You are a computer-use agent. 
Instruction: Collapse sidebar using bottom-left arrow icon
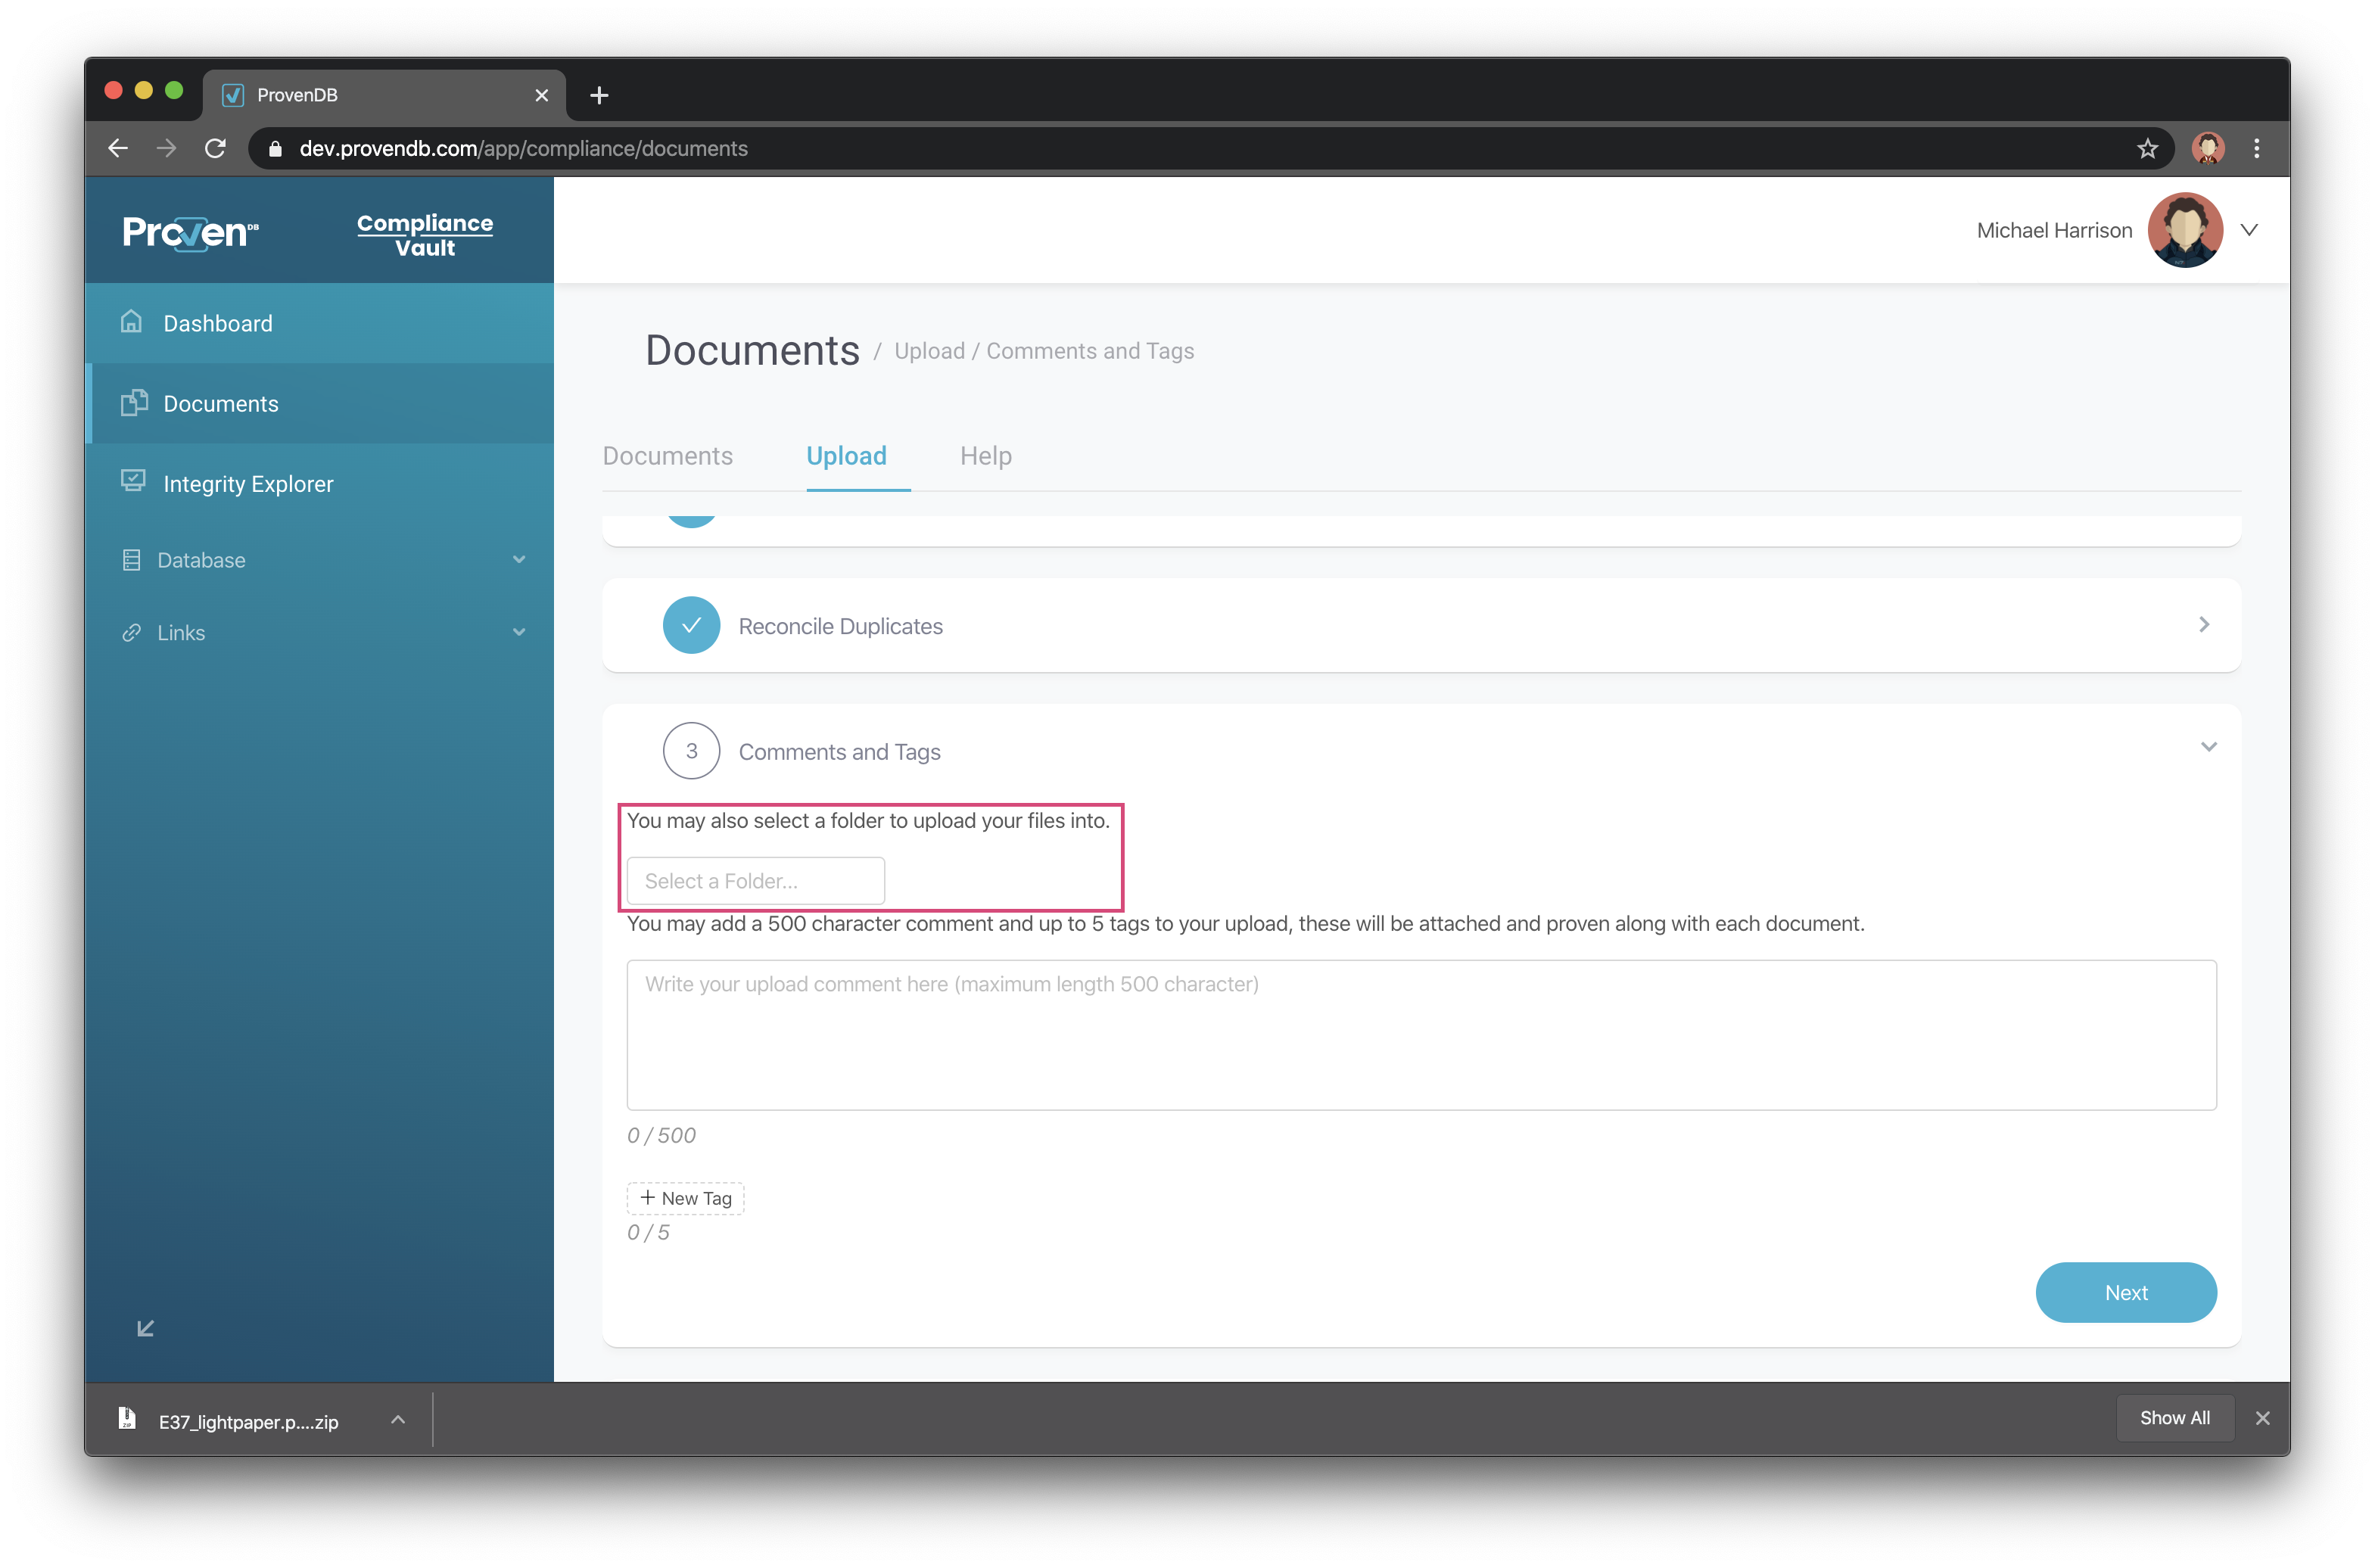(x=146, y=1328)
